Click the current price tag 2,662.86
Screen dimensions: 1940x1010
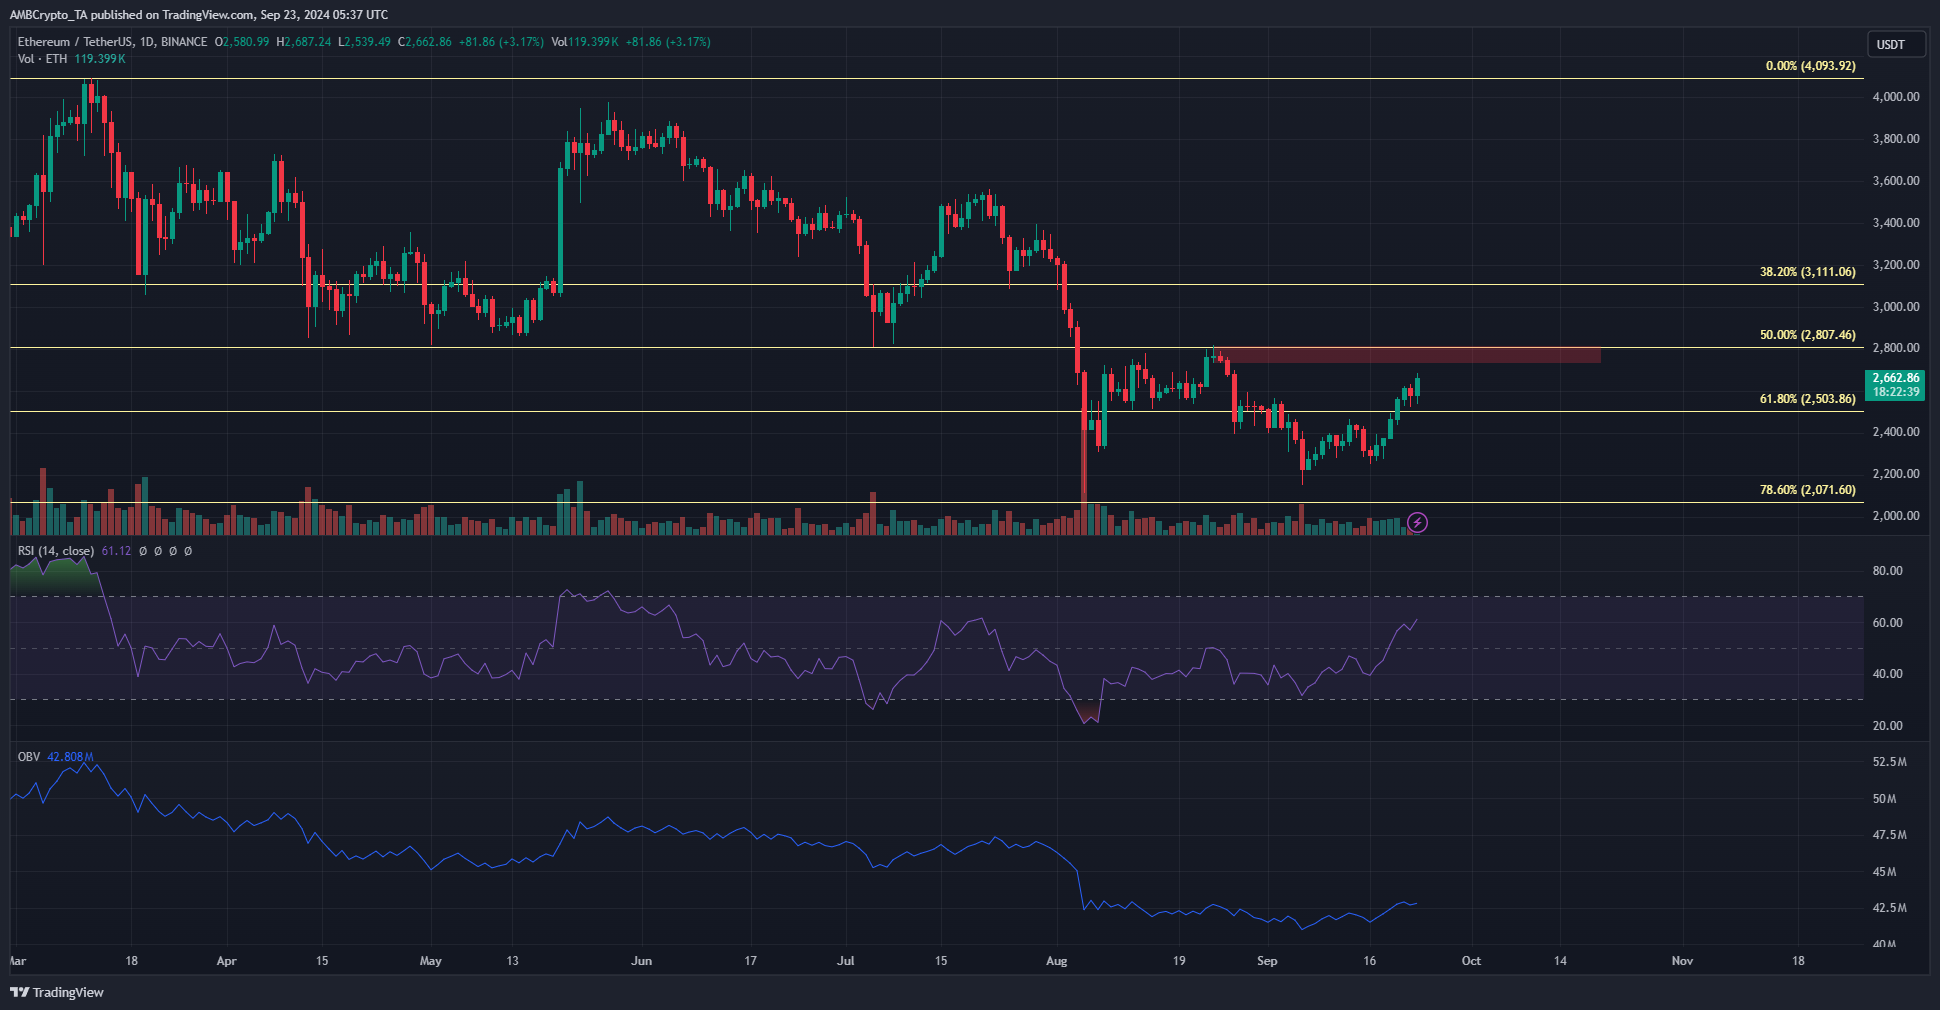pyautogui.click(x=1895, y=384)
